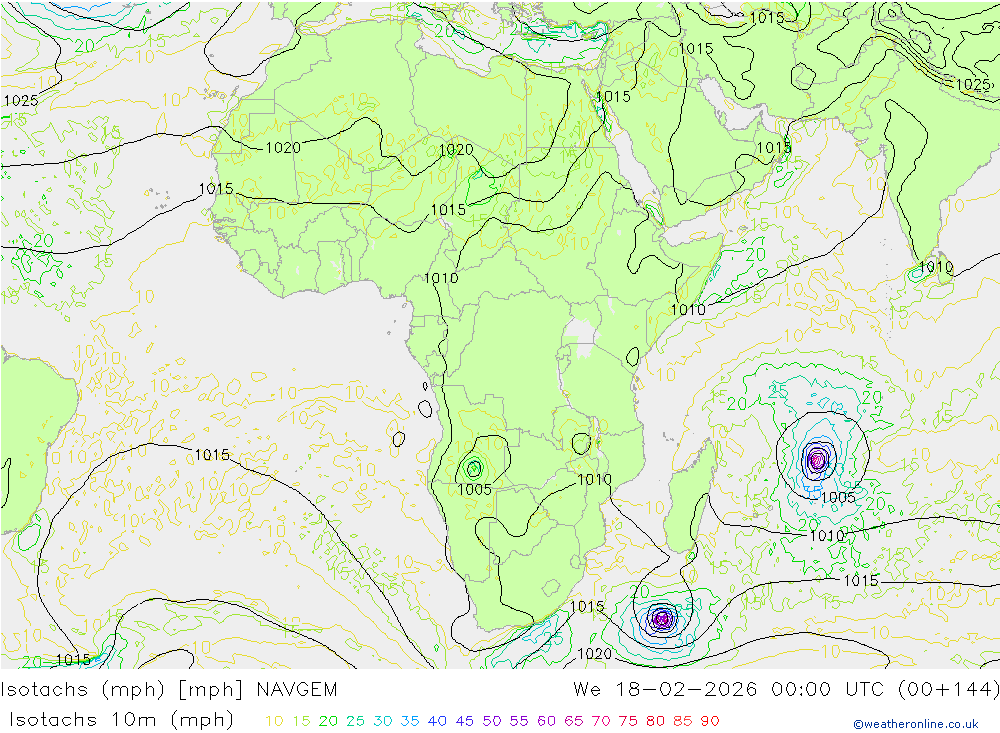Viewport: 1000px width, 733px height.
Task: Click the 'Isotachs 10m (mph)' legend label
Action: (x=122, y=720)
